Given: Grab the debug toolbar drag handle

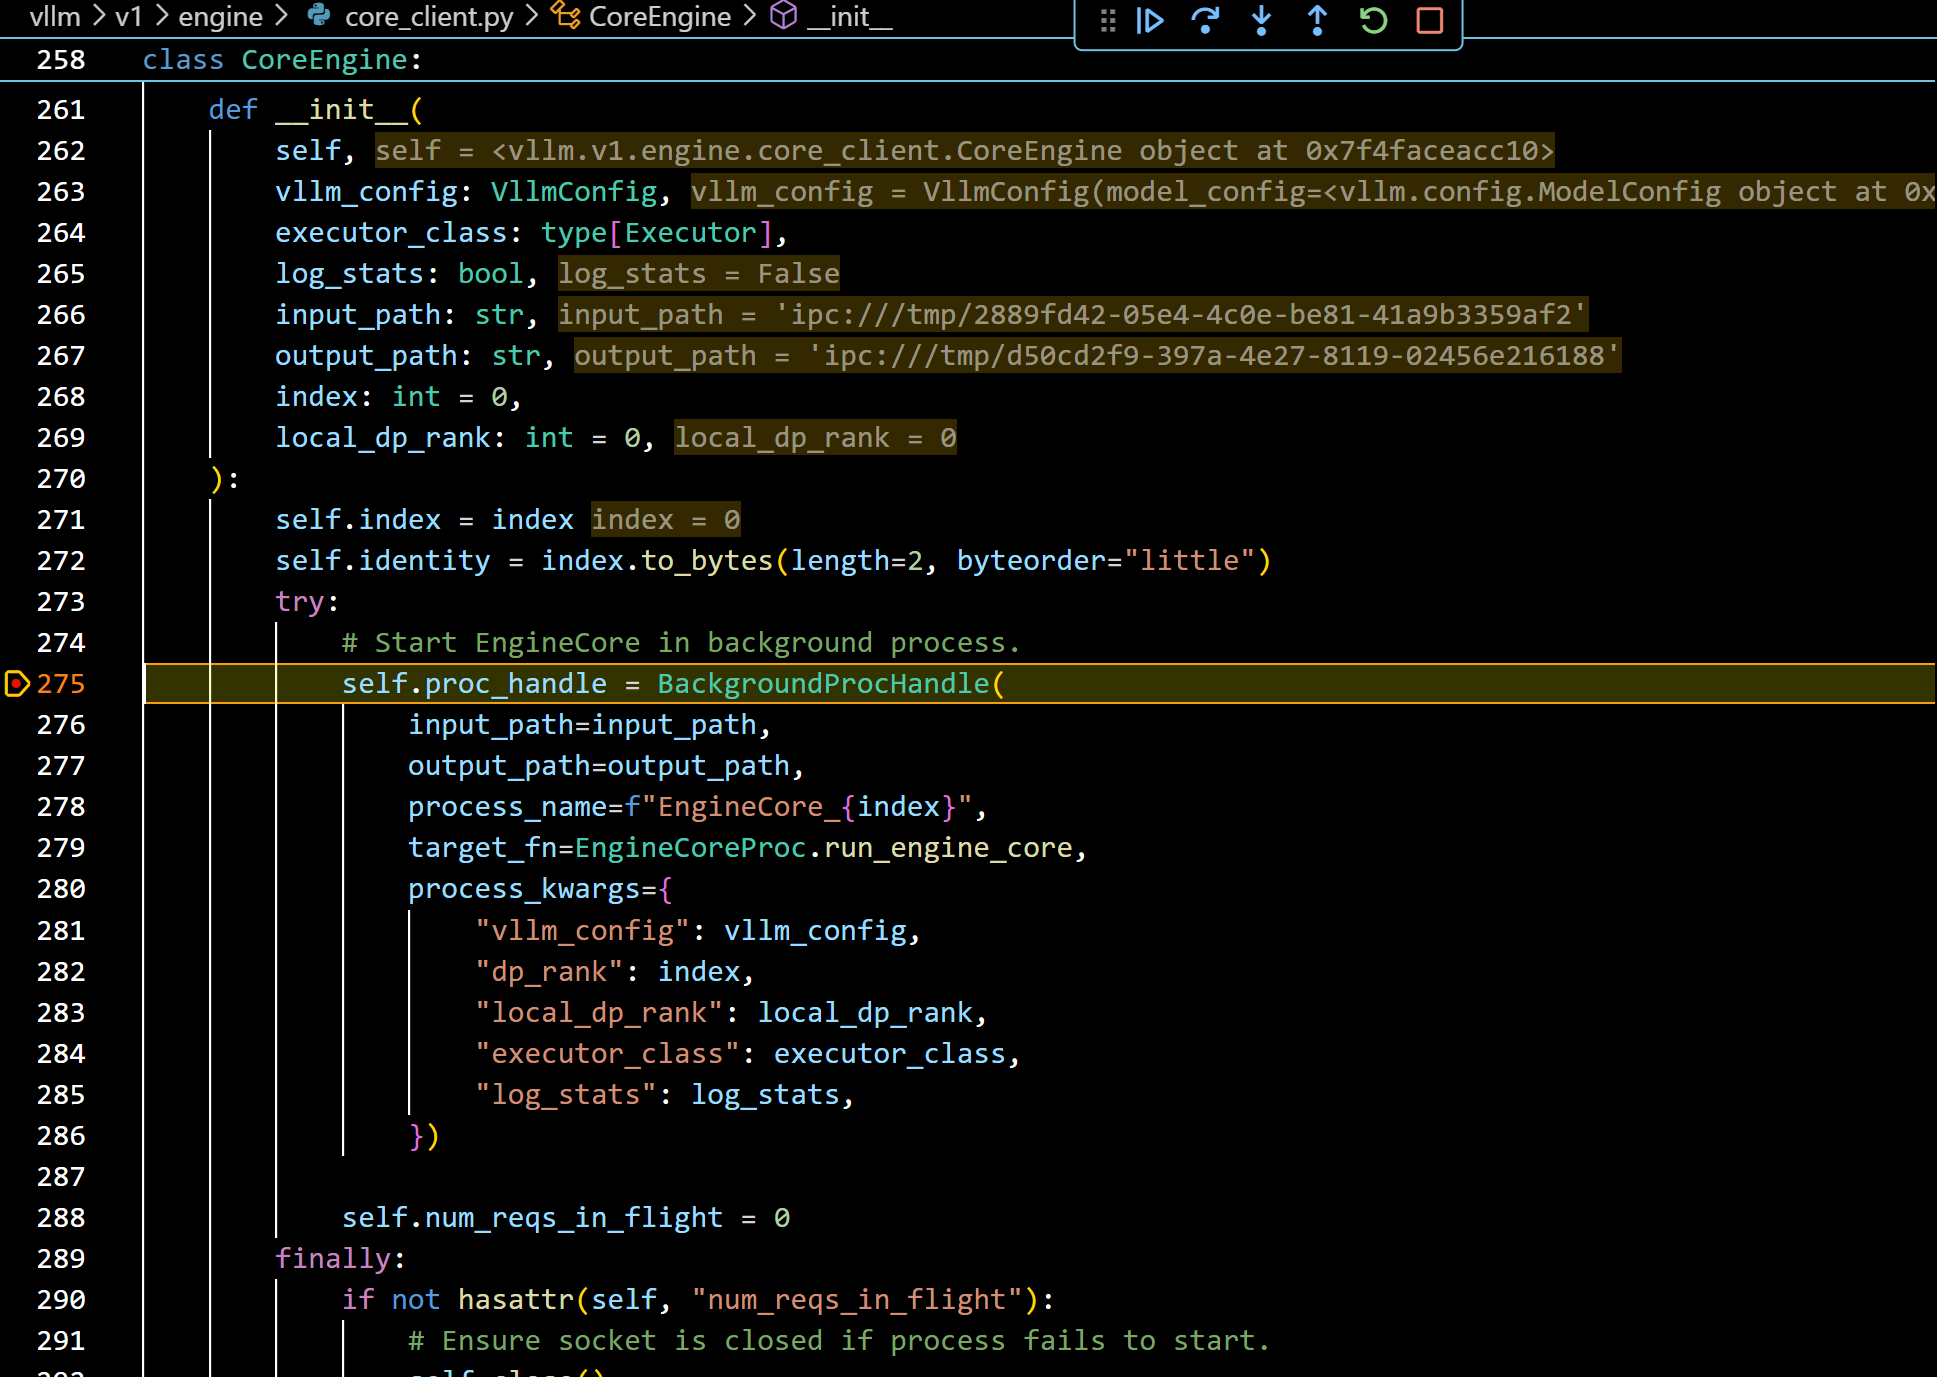Looking at the screenshot, I should tap(1107, 20).
